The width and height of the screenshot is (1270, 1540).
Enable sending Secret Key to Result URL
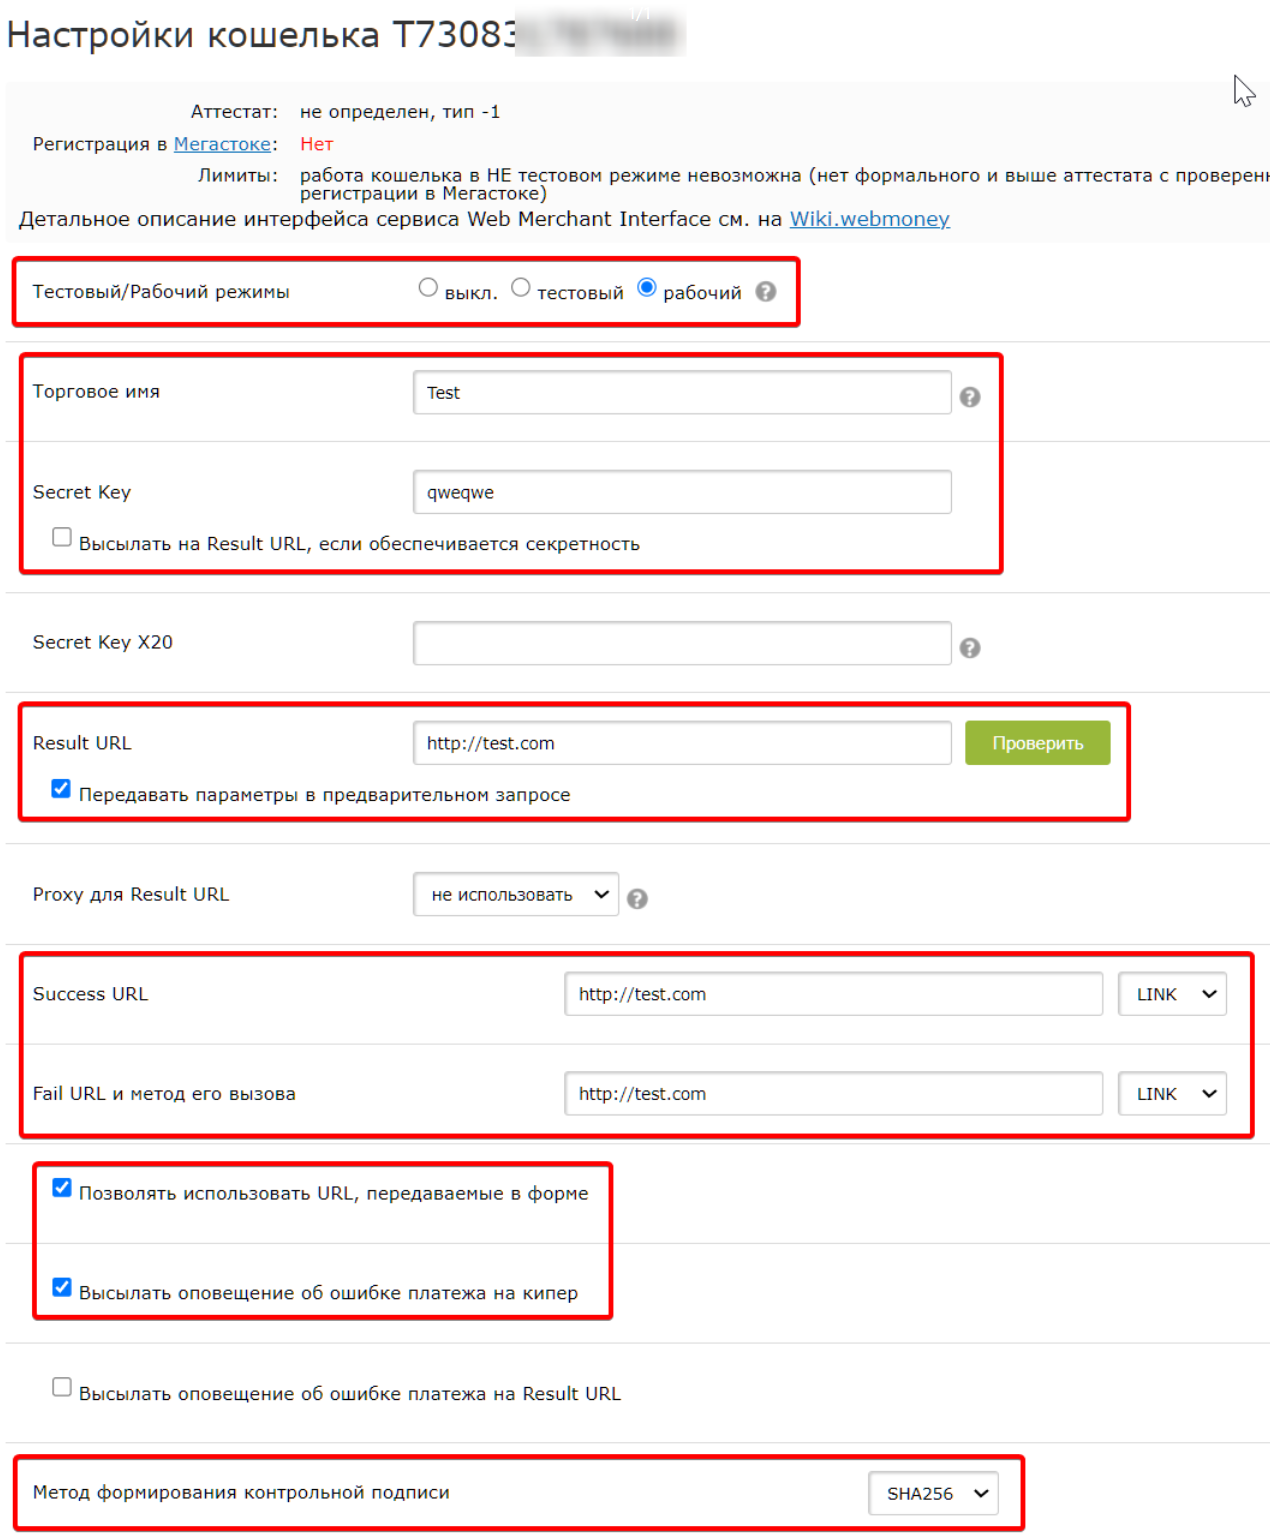pyautogui.click(x=62, y=538)
